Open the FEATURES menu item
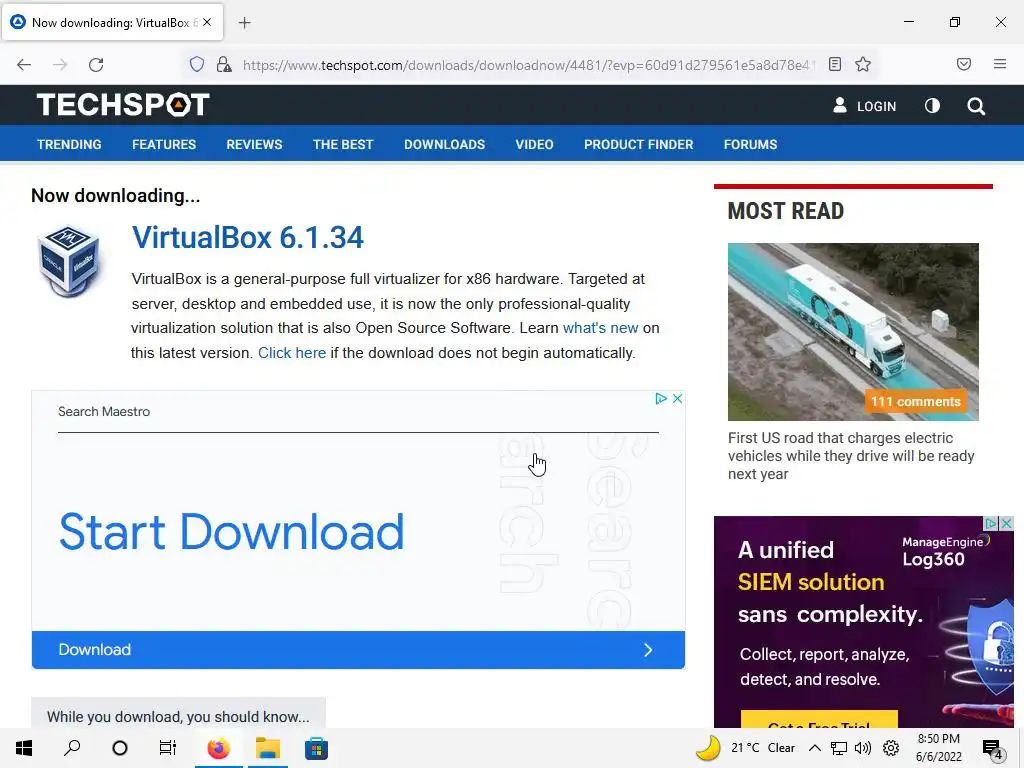This screenshot has width=1024, height=768. (x=164, y=144)
